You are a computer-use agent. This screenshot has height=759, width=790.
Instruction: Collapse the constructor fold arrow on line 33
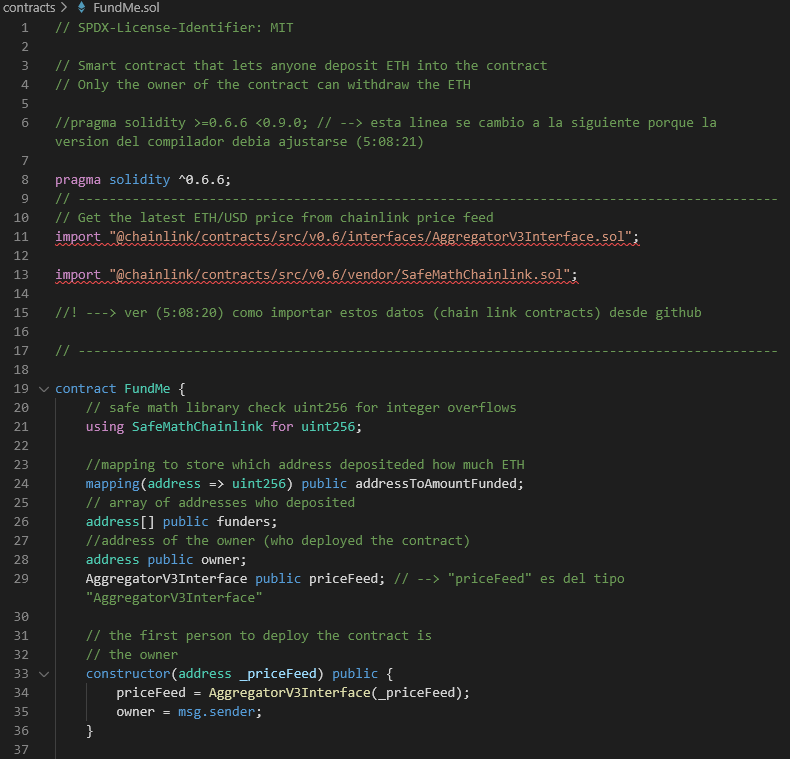(x=44, y=674)
